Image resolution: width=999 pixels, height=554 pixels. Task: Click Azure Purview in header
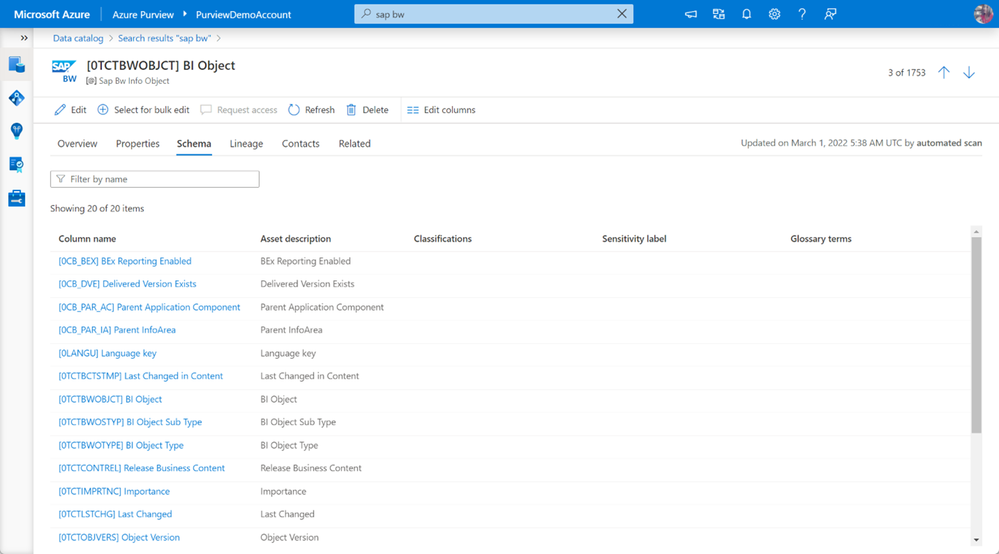pyautogui.click(x=143, y=14)
